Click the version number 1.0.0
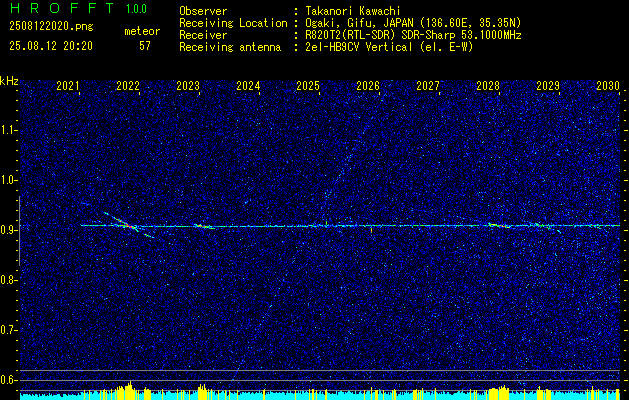This screenshot has height=400, width=629. [x=136, y=9]
